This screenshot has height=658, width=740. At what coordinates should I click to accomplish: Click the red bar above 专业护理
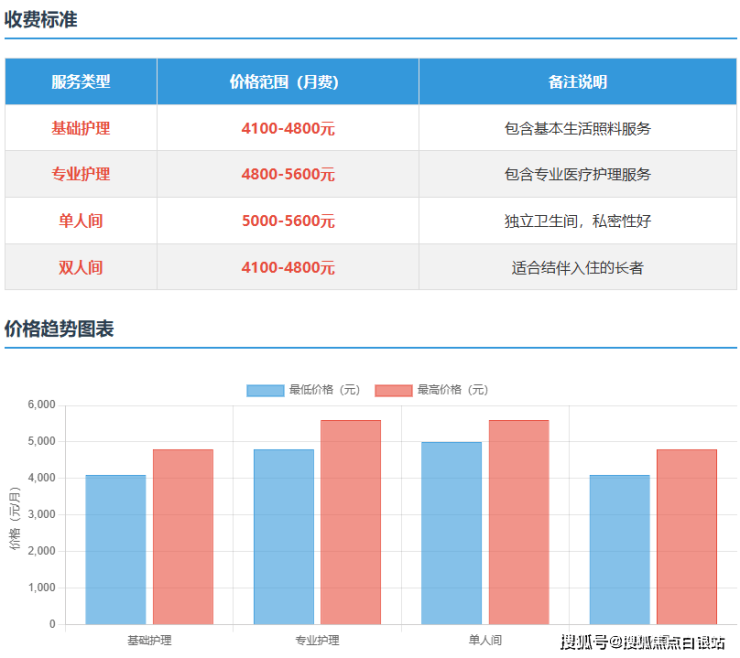pyautogui.click(x=351, y=522)
